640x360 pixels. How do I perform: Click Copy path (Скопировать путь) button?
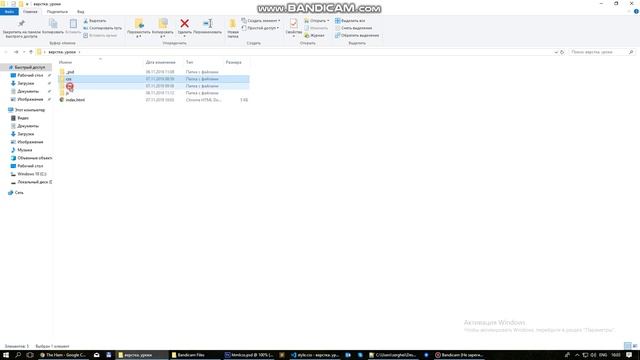point(102,28)
